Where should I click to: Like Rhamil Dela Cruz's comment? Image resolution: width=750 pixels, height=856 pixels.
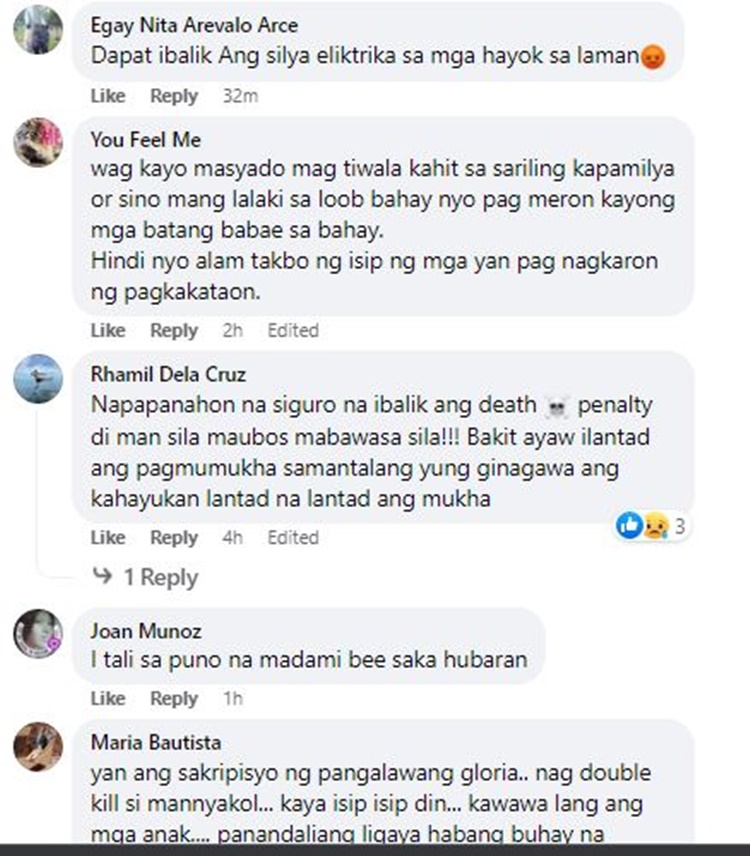click(108, 538)
